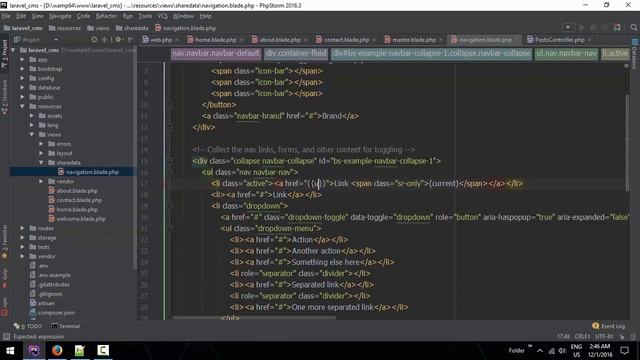Open the Windows Start menu

tap(11, 351)
